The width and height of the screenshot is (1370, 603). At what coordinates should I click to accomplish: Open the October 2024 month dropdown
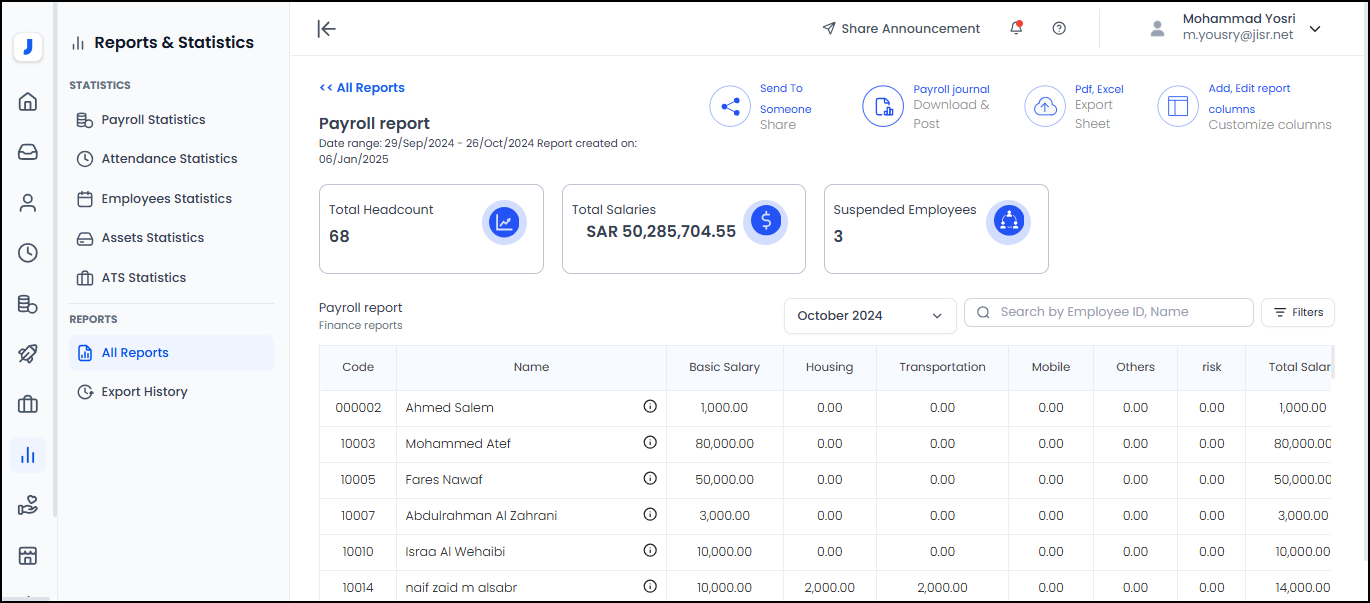coord(870,316)
